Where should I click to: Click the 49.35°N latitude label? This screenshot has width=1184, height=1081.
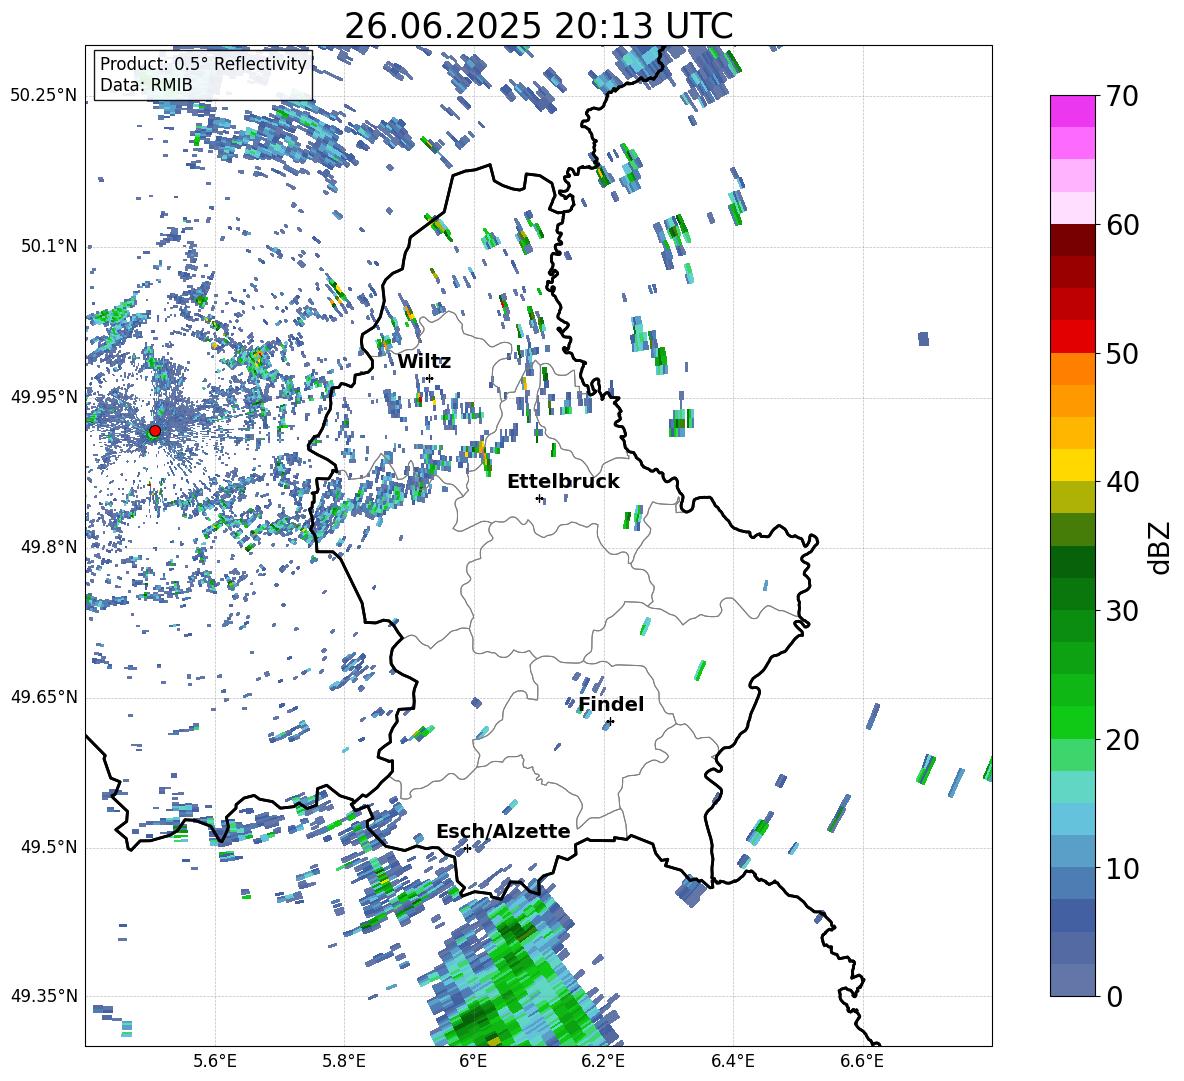[44, 996]
